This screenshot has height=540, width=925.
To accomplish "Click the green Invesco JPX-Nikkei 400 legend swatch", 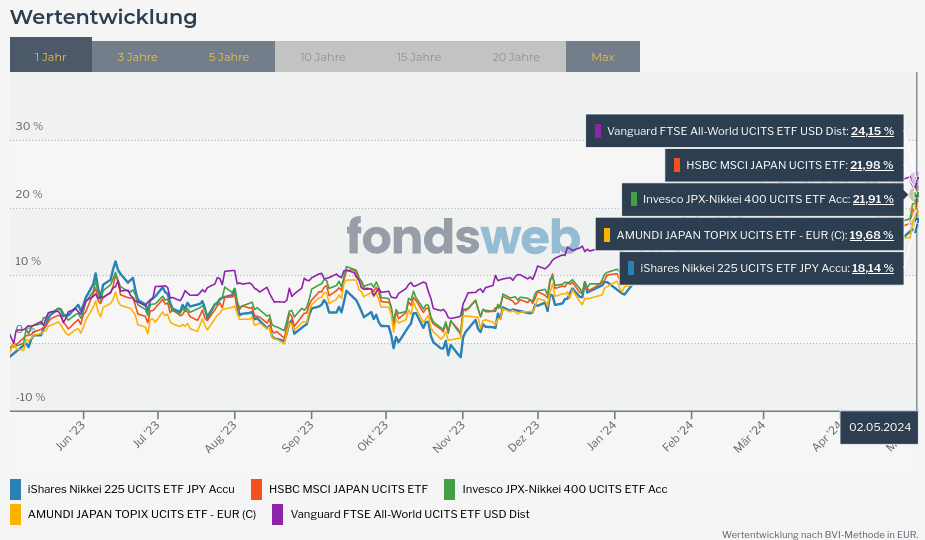I will click(x=450, y=489).
